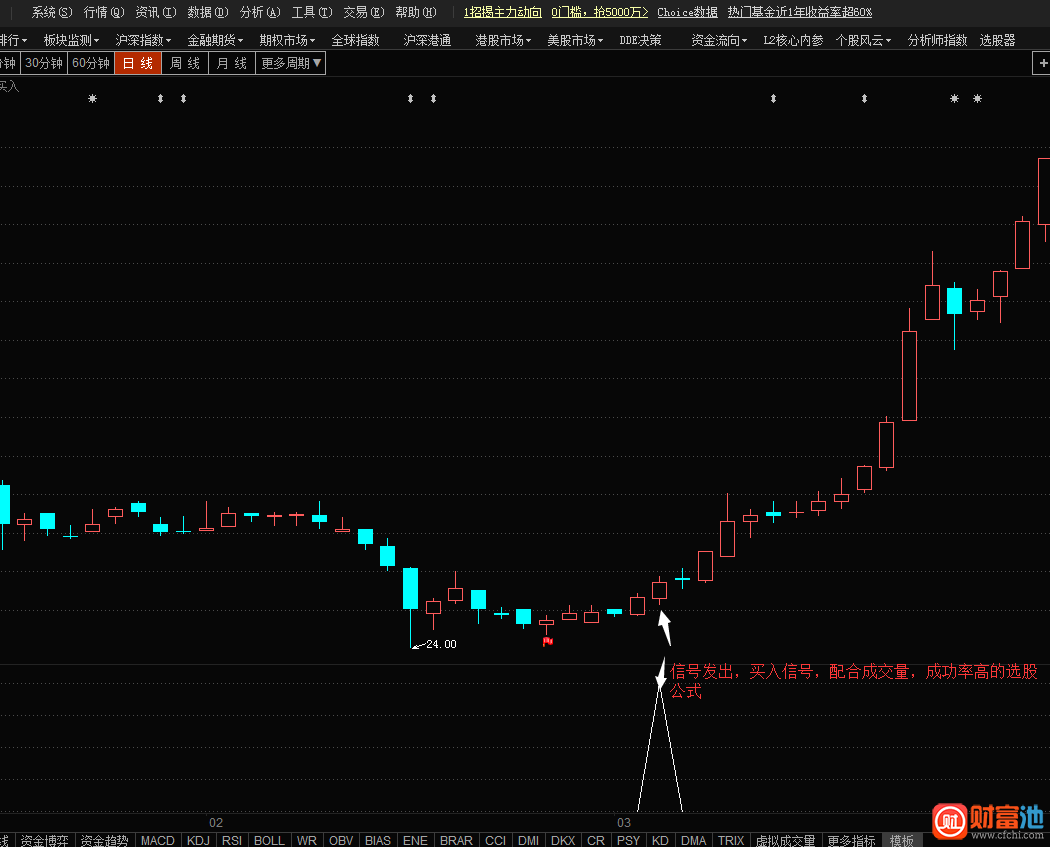Click the plus icon at top right

point(1042,63)
